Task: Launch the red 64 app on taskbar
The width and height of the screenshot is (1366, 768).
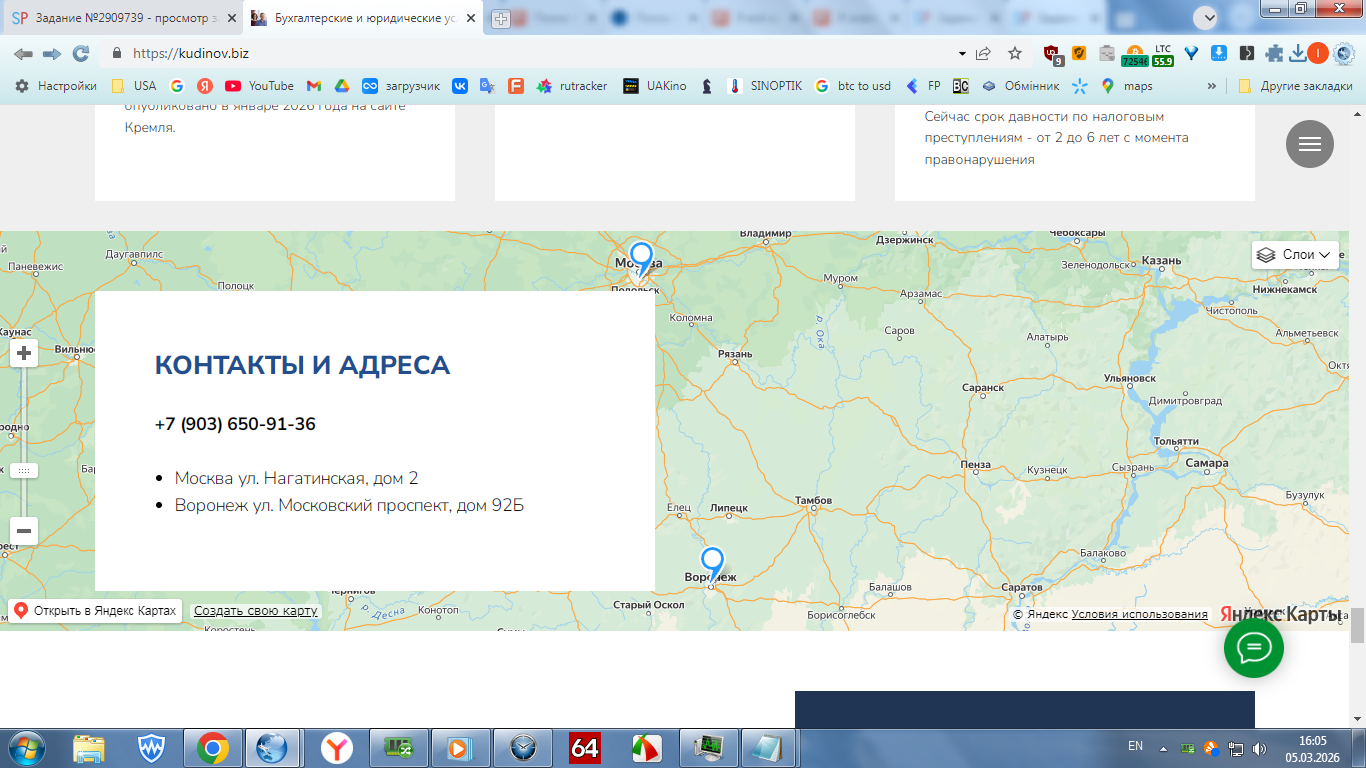Action: point(585,748)
